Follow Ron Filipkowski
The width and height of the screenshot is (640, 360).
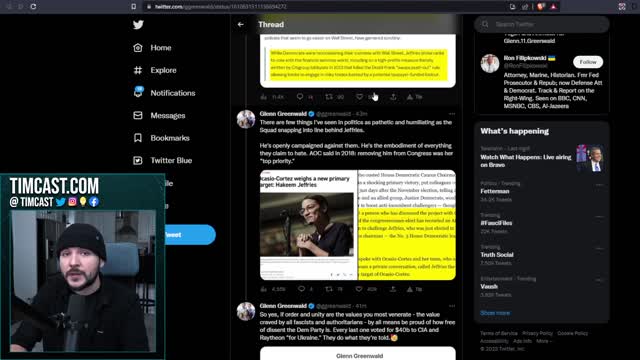coord(588,62)
